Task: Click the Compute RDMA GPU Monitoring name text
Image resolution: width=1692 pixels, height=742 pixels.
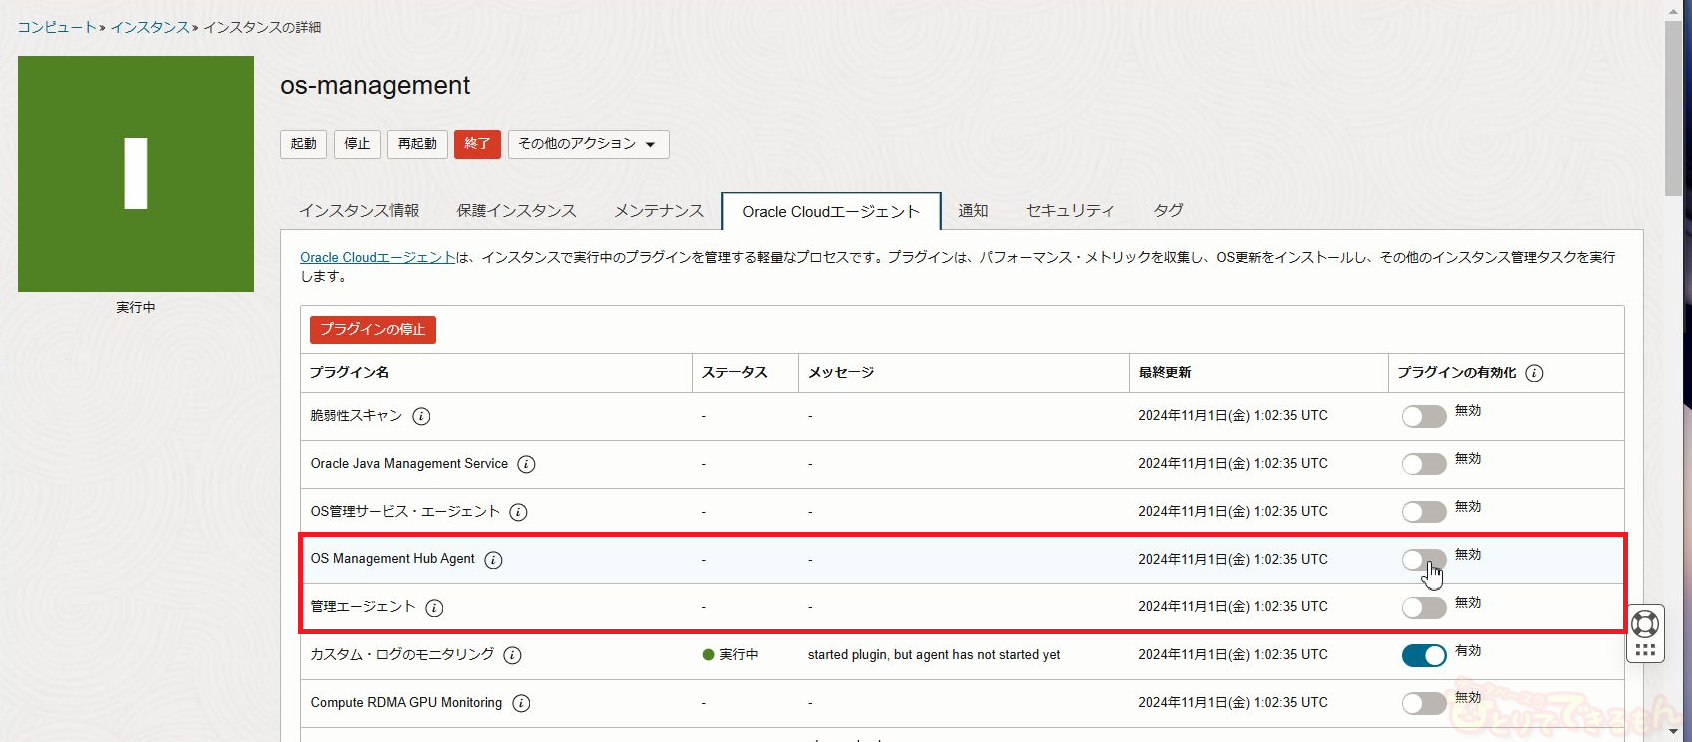Action: 406,703
